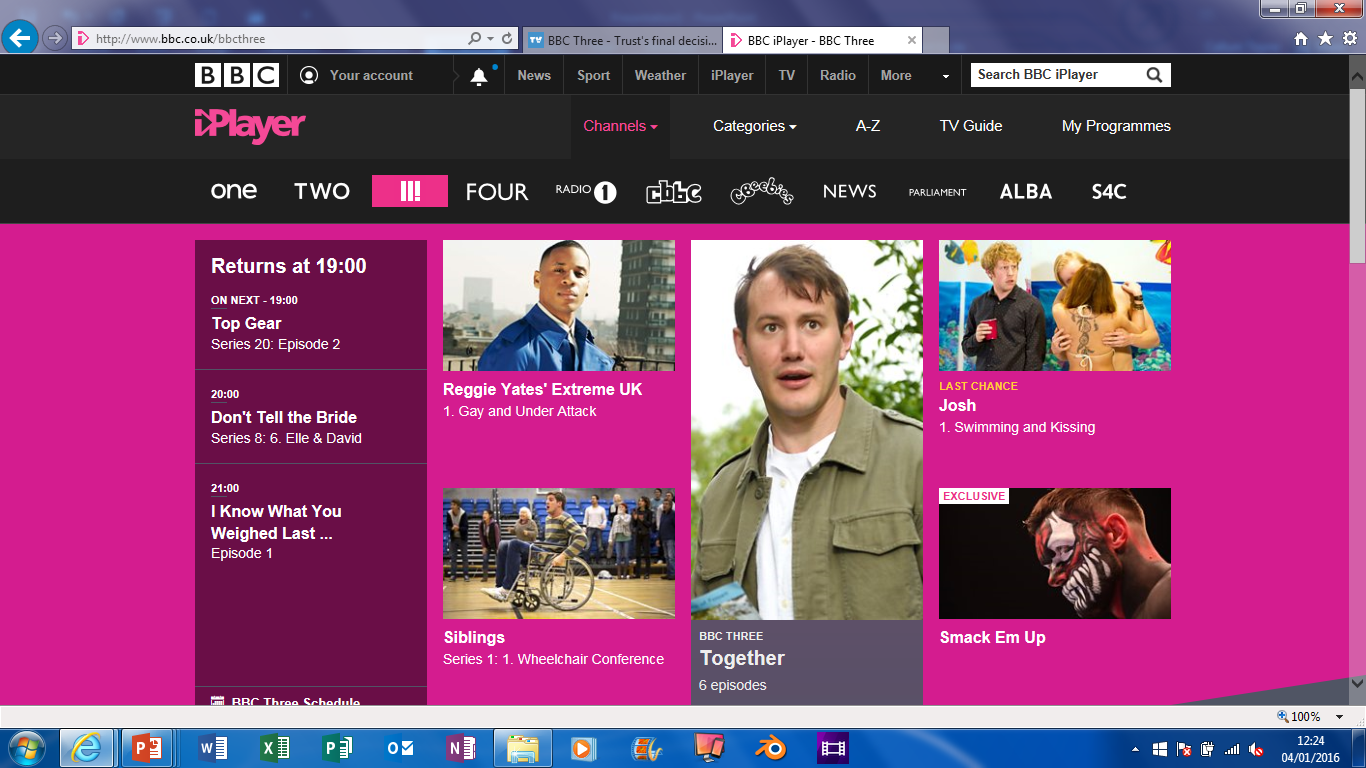Select the highlighted BBC Three channel logo
Viewport: 1366px width, 768px height.
tap(410, 191)
